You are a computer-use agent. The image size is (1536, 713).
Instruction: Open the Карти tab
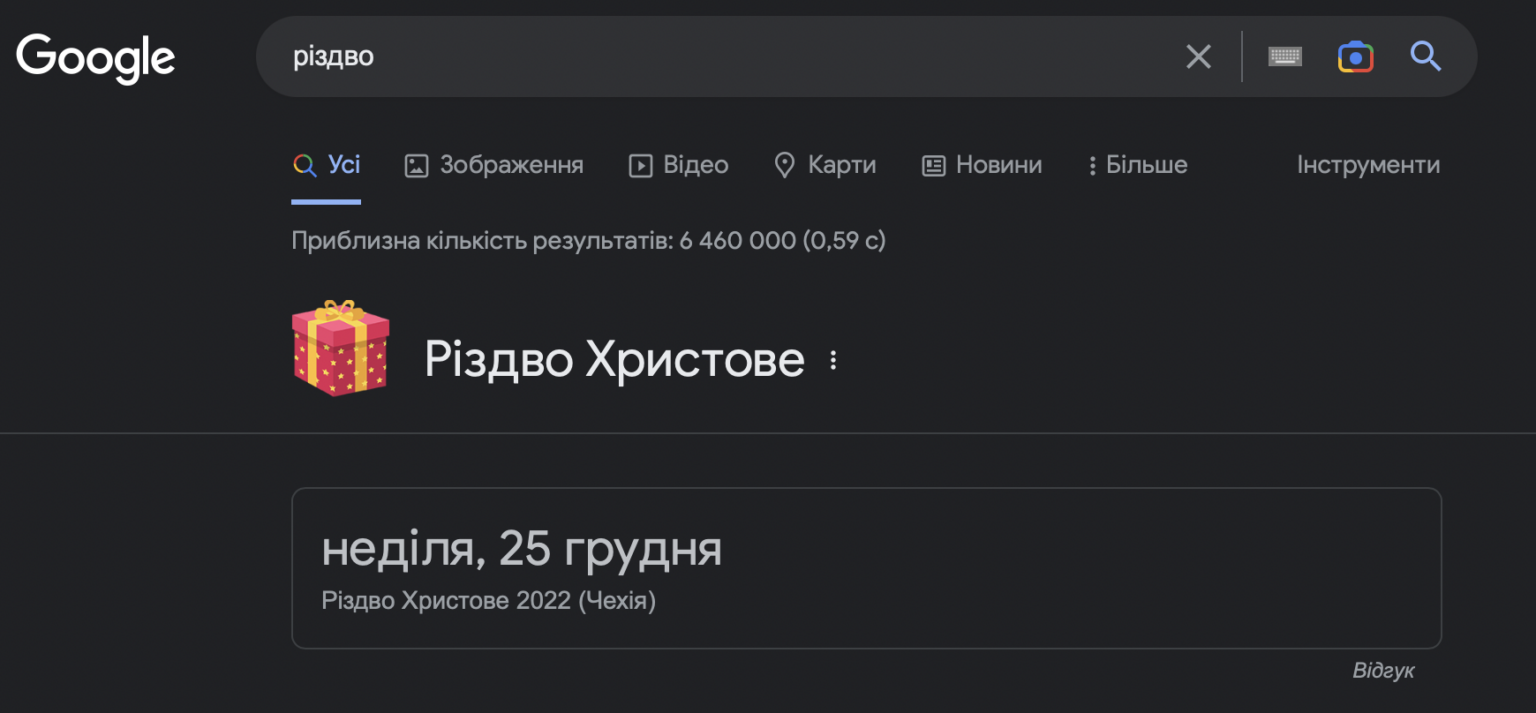point(825,165)
